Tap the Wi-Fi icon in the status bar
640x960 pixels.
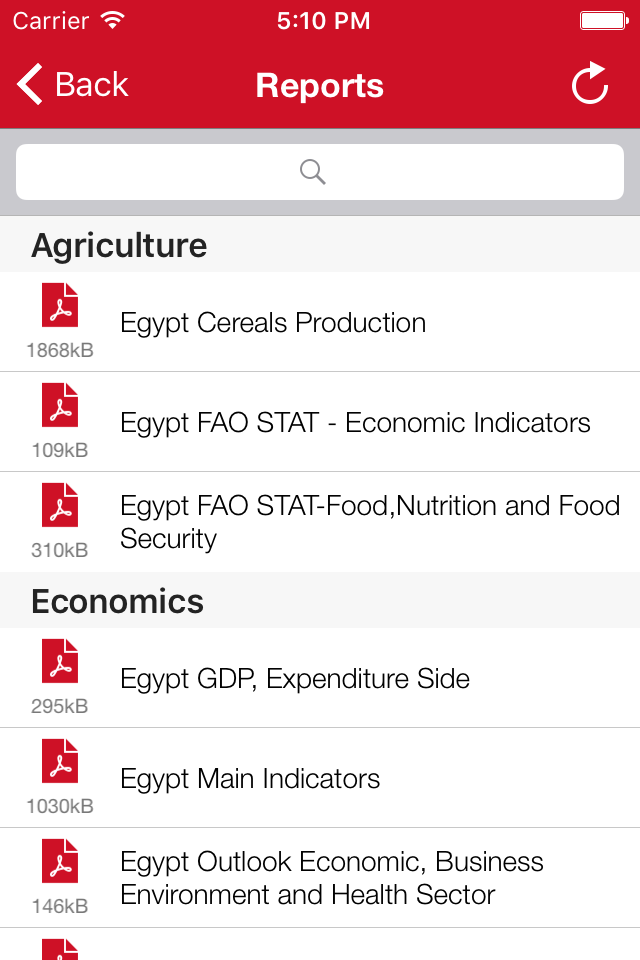[x=110, y=18]
